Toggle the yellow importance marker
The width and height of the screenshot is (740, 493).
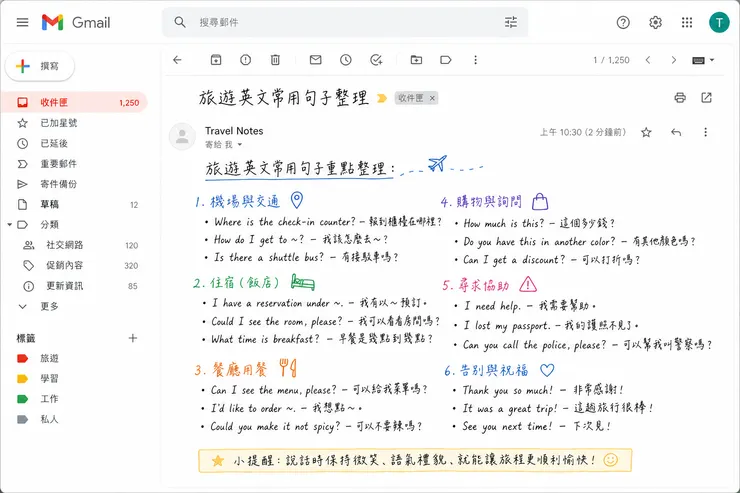pos(382,98)
